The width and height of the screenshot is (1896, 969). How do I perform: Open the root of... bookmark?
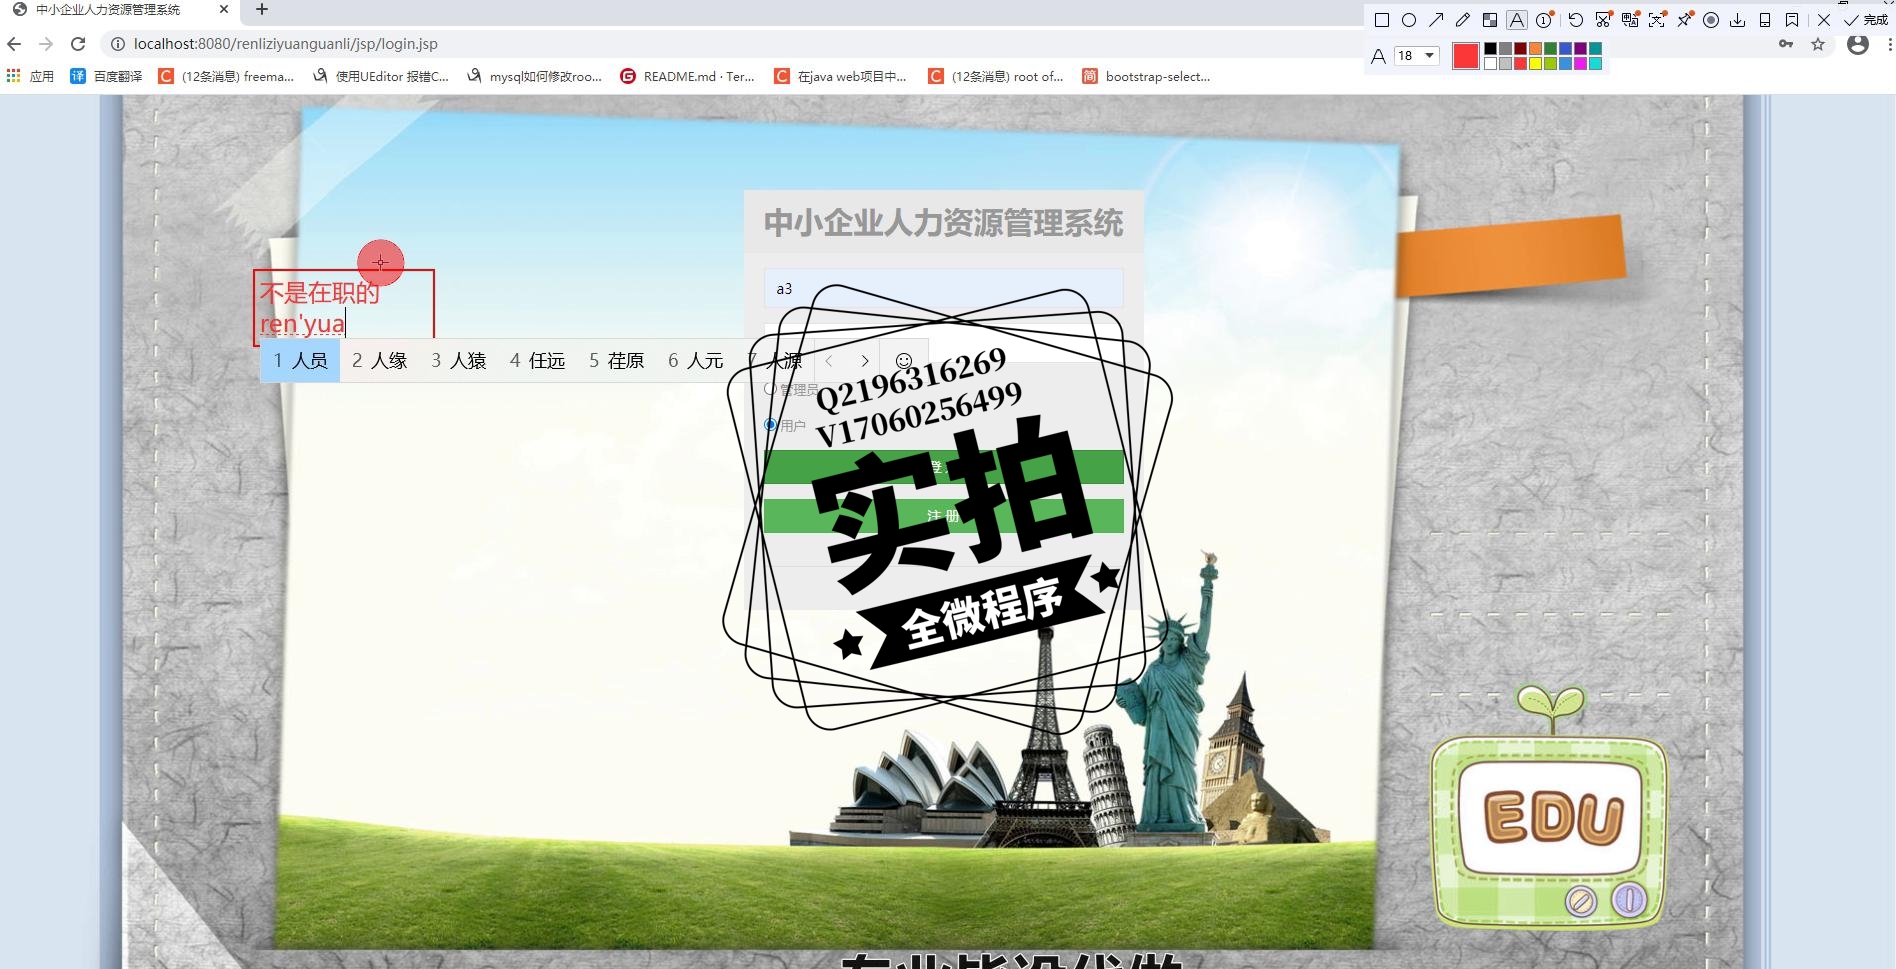[996, 76]
